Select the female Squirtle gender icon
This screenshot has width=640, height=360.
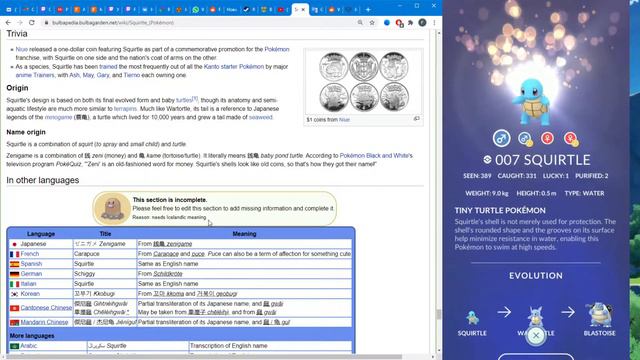[x=547, y=138]
